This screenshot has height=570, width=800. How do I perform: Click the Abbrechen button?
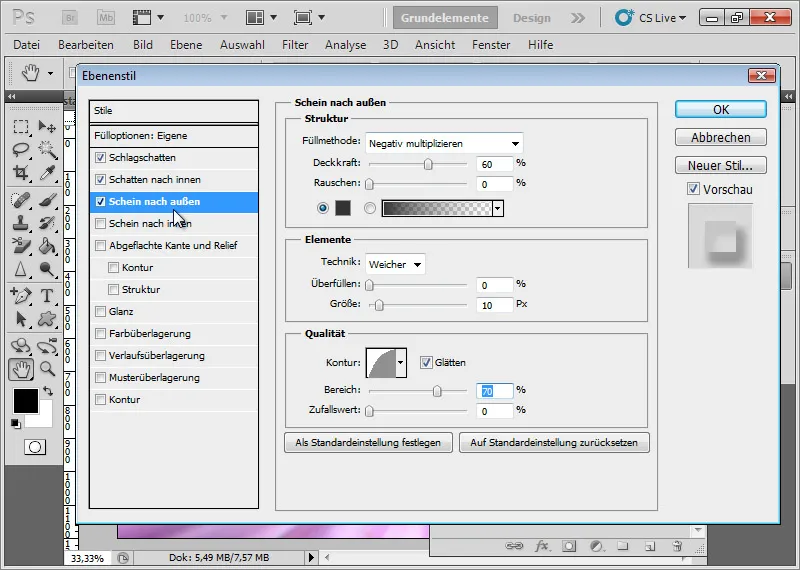(x=720, y=137)
